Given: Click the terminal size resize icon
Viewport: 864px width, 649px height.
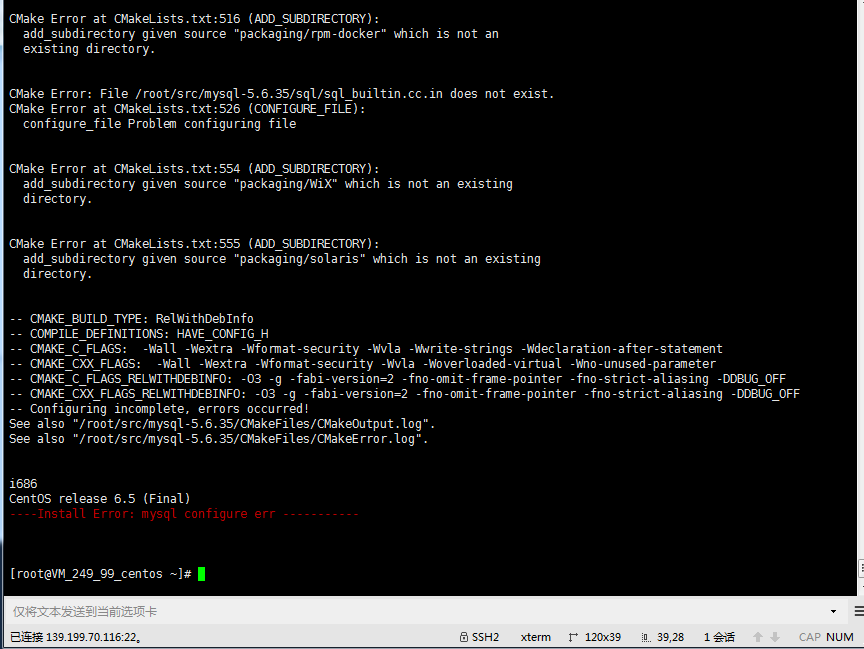Looking at the screenshot, I should (x=573, y=637).
